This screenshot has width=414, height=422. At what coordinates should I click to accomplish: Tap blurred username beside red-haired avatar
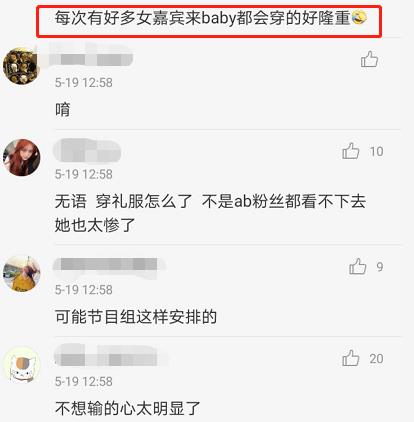87,151
